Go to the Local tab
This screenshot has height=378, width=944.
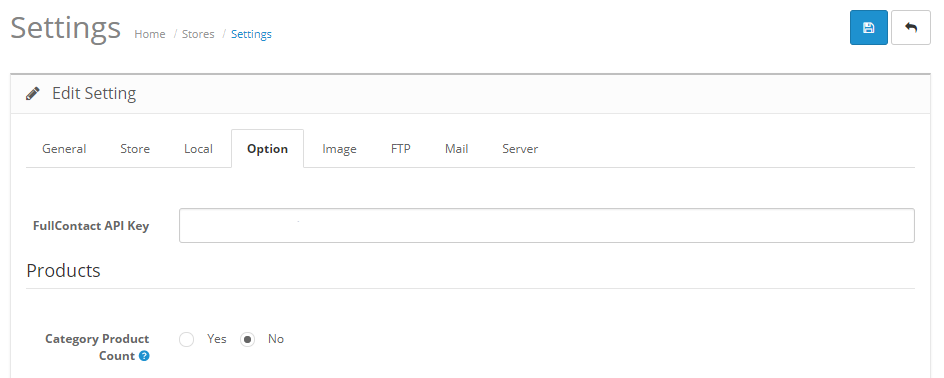point(198,149)
